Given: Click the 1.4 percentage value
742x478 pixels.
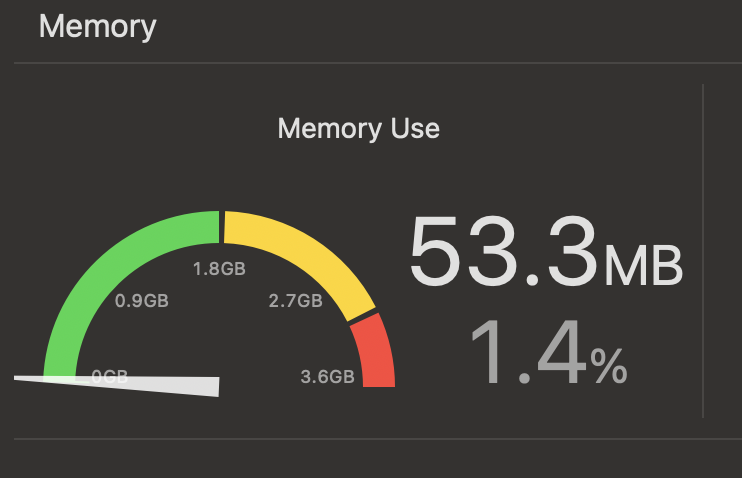Looking at the screenshot, I should point(529,352).
